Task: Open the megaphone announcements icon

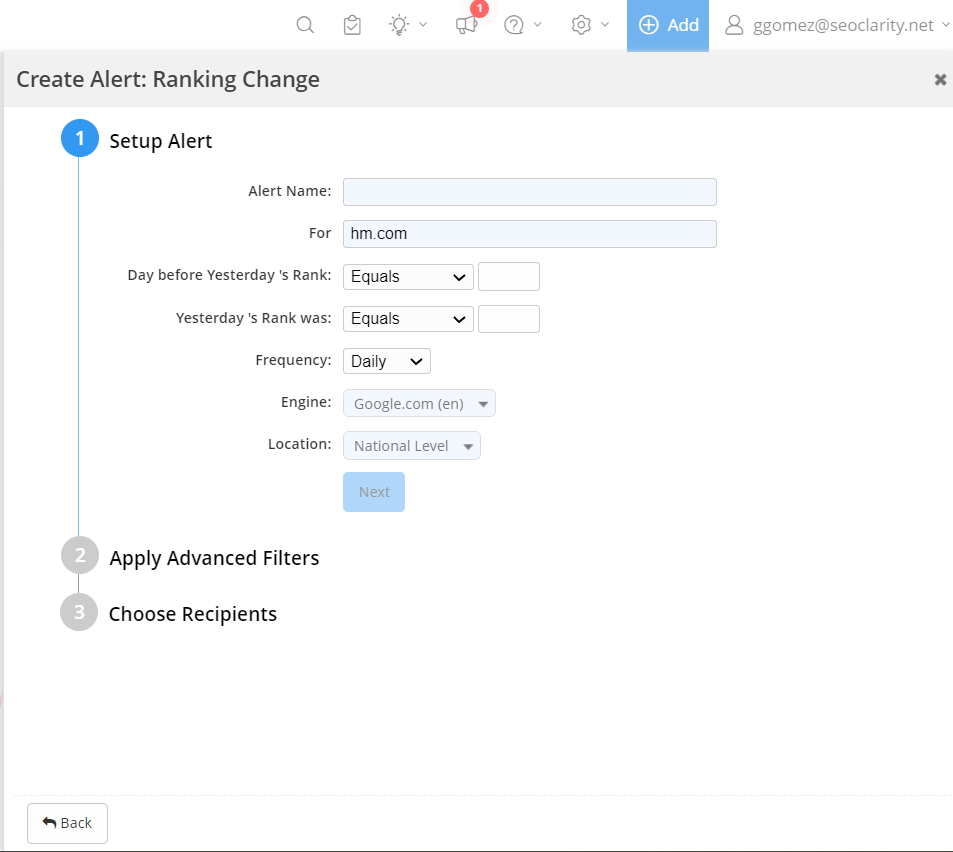Action: 466,25
